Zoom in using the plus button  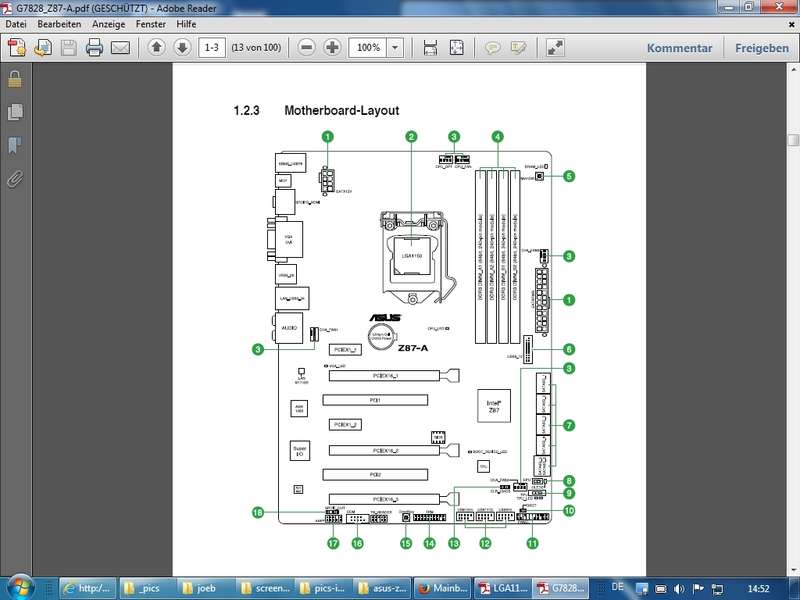pos(332,47)
